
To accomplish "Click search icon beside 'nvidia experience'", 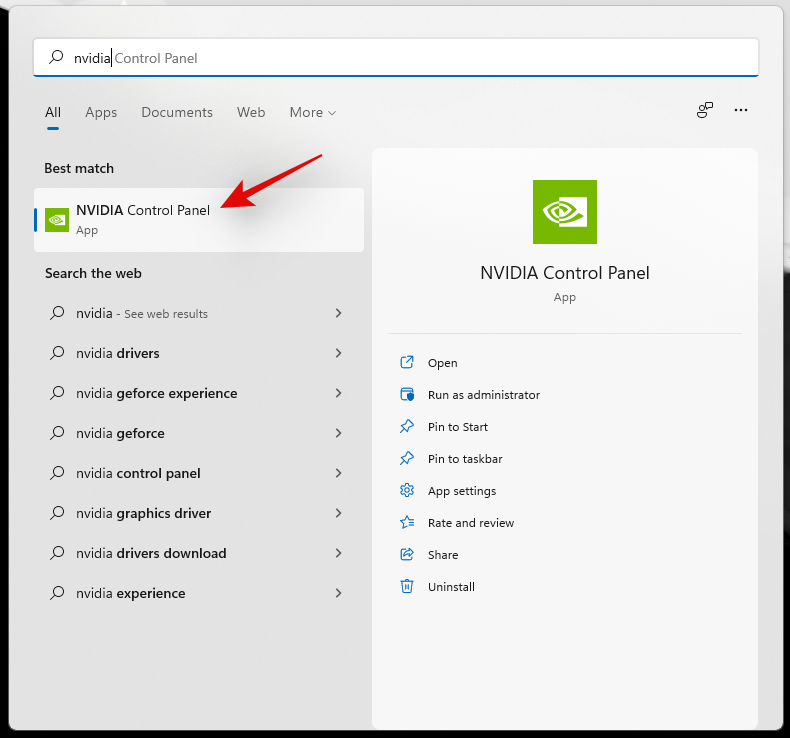I will [x=57, y=593].
